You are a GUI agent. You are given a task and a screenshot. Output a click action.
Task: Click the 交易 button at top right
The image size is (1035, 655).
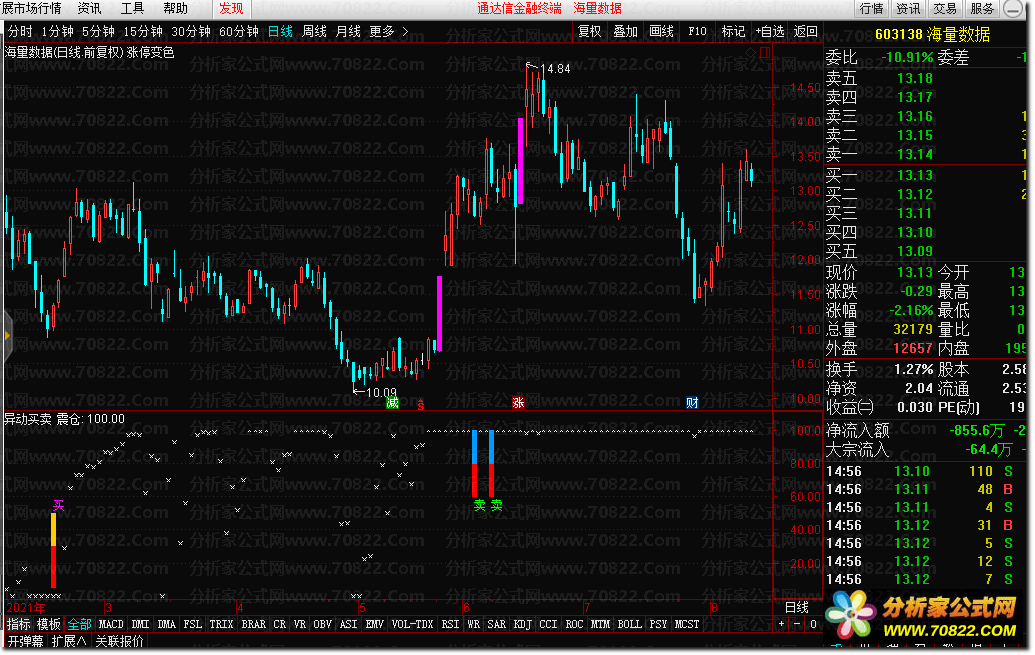click(945, 9)
